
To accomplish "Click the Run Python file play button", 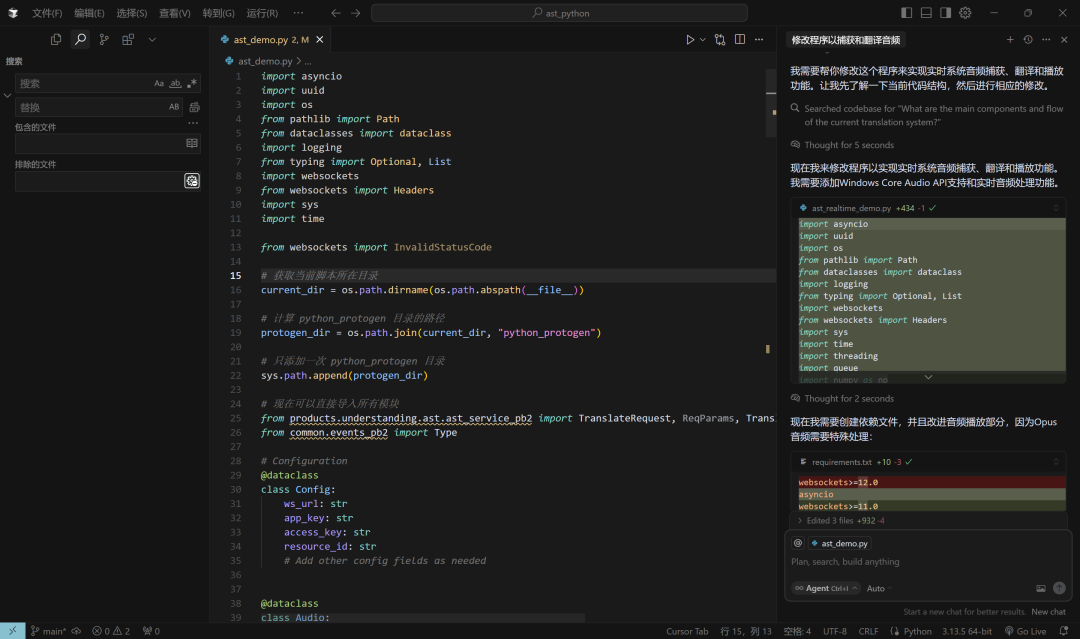I will [x=690, y=40].
